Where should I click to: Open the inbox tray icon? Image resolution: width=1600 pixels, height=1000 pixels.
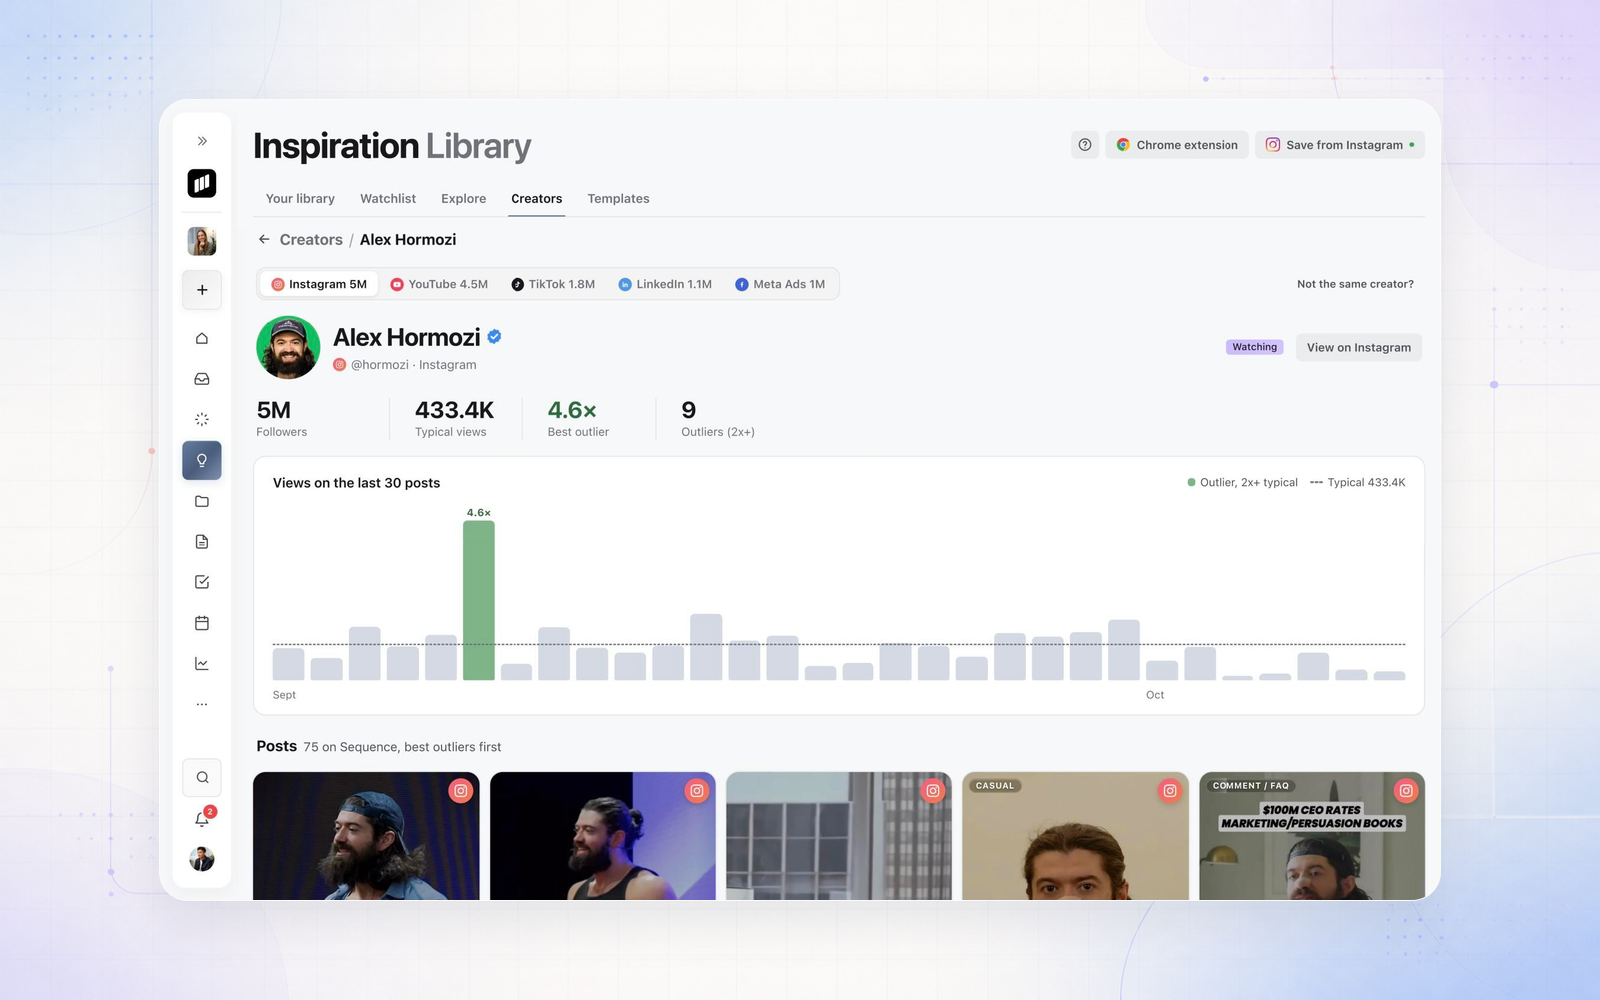coord(202,379)
